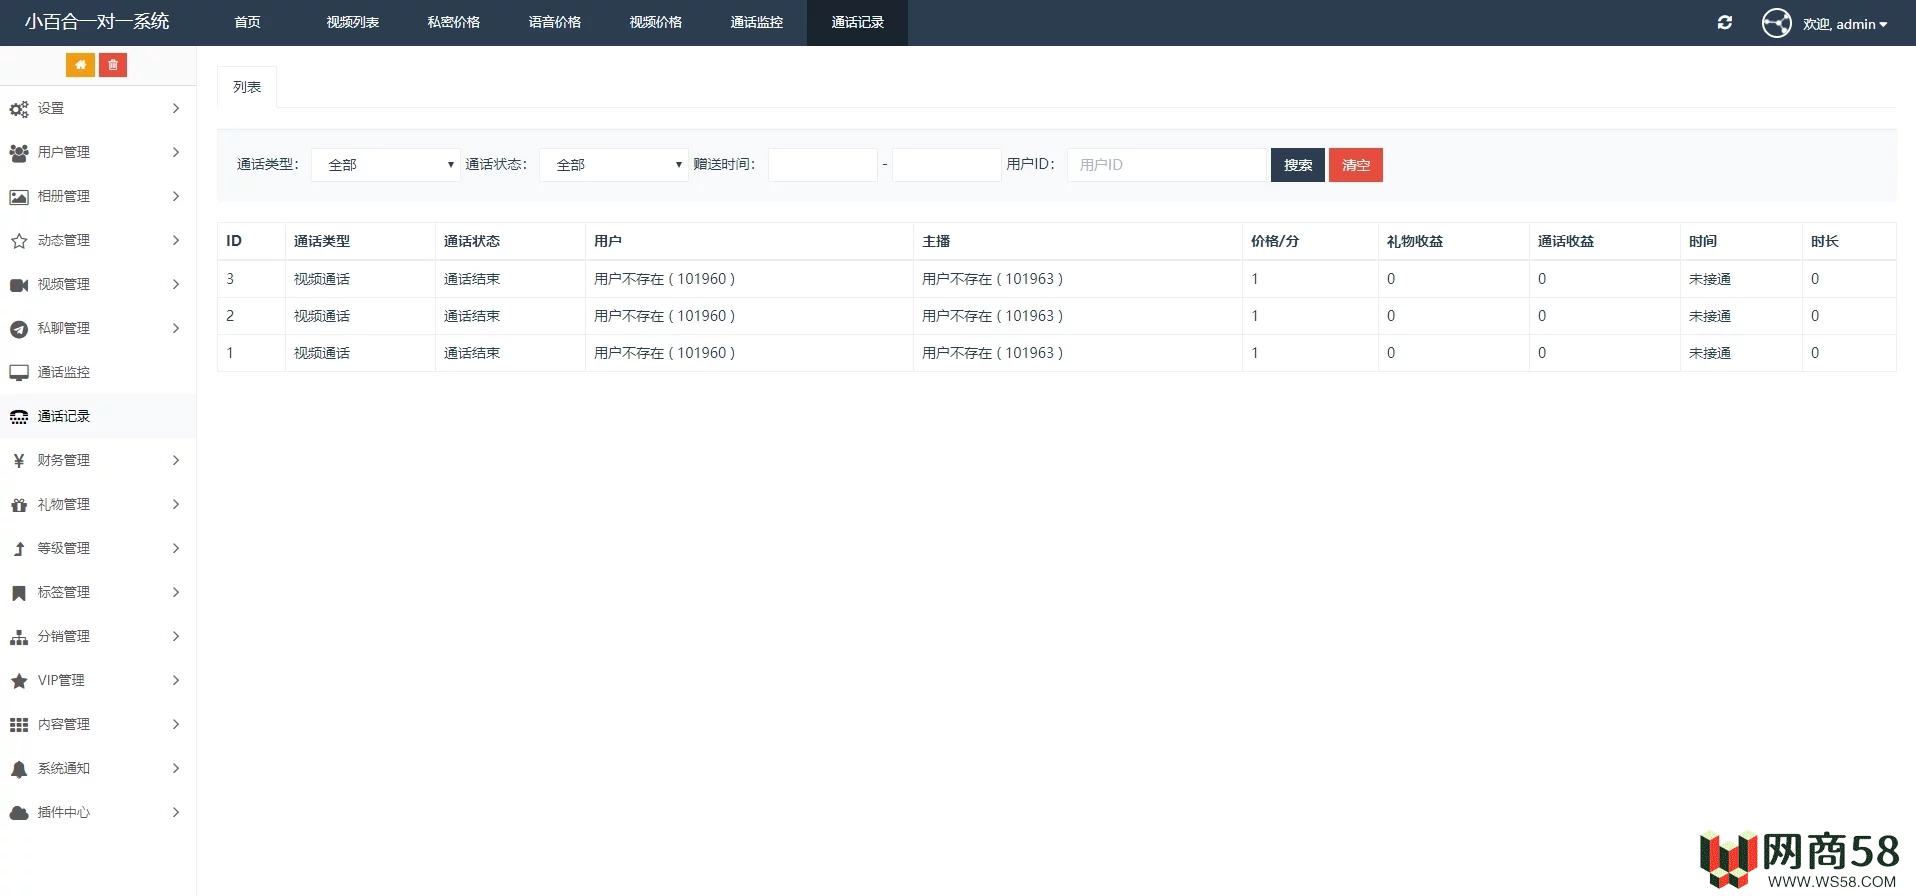This screenshot has width=1916, height=896.
Task: Open the 私密价格 top tab
Action: 454,23
